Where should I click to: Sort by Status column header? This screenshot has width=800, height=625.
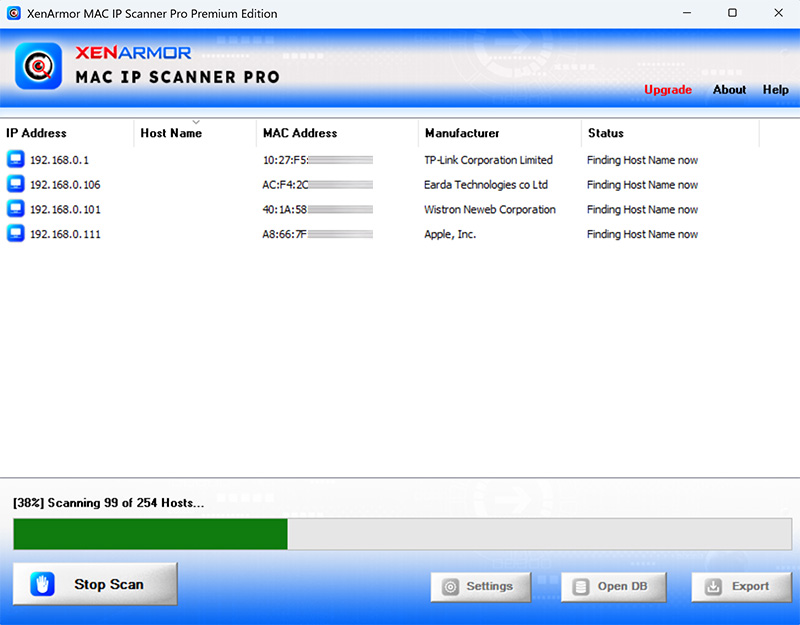[670, 133]
